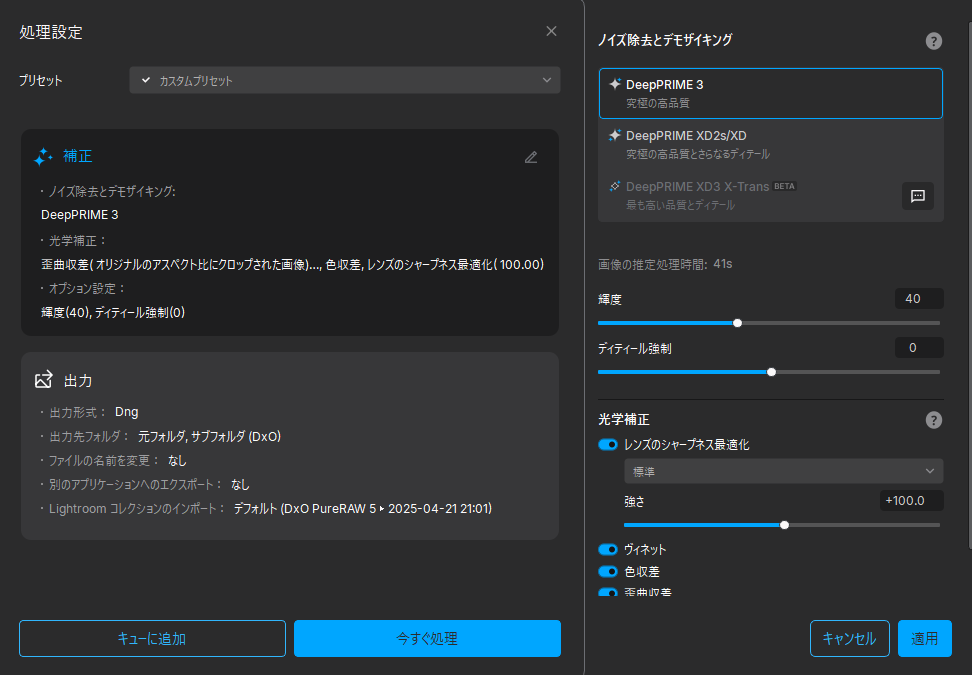Open help for ノイズ除去とデモザイキング
972x675 pixels.
coord(934,41)
